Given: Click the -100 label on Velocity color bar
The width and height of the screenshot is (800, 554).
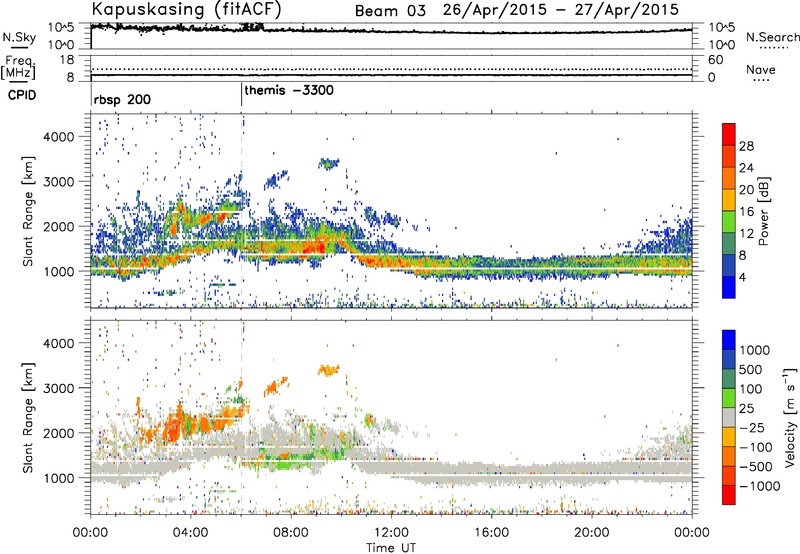Looking at the screenshot, I should (756, 447).
